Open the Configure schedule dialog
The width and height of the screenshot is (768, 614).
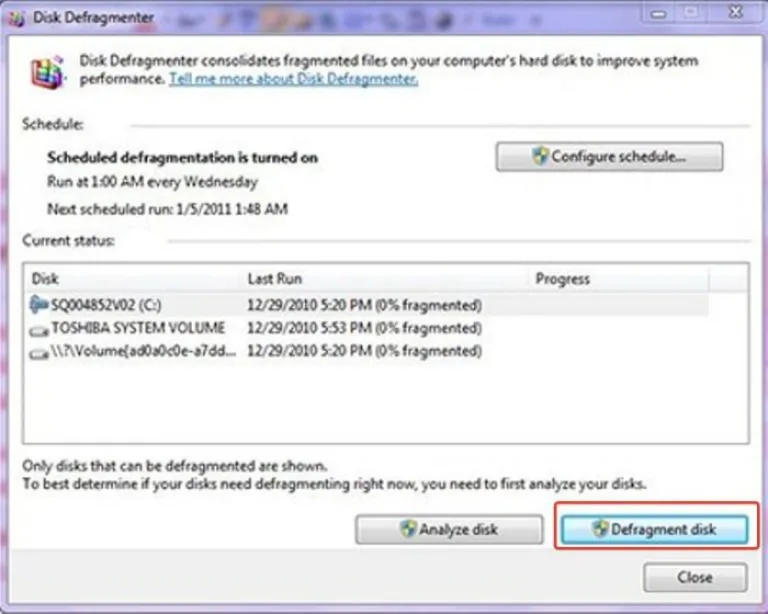coord(609,157)
